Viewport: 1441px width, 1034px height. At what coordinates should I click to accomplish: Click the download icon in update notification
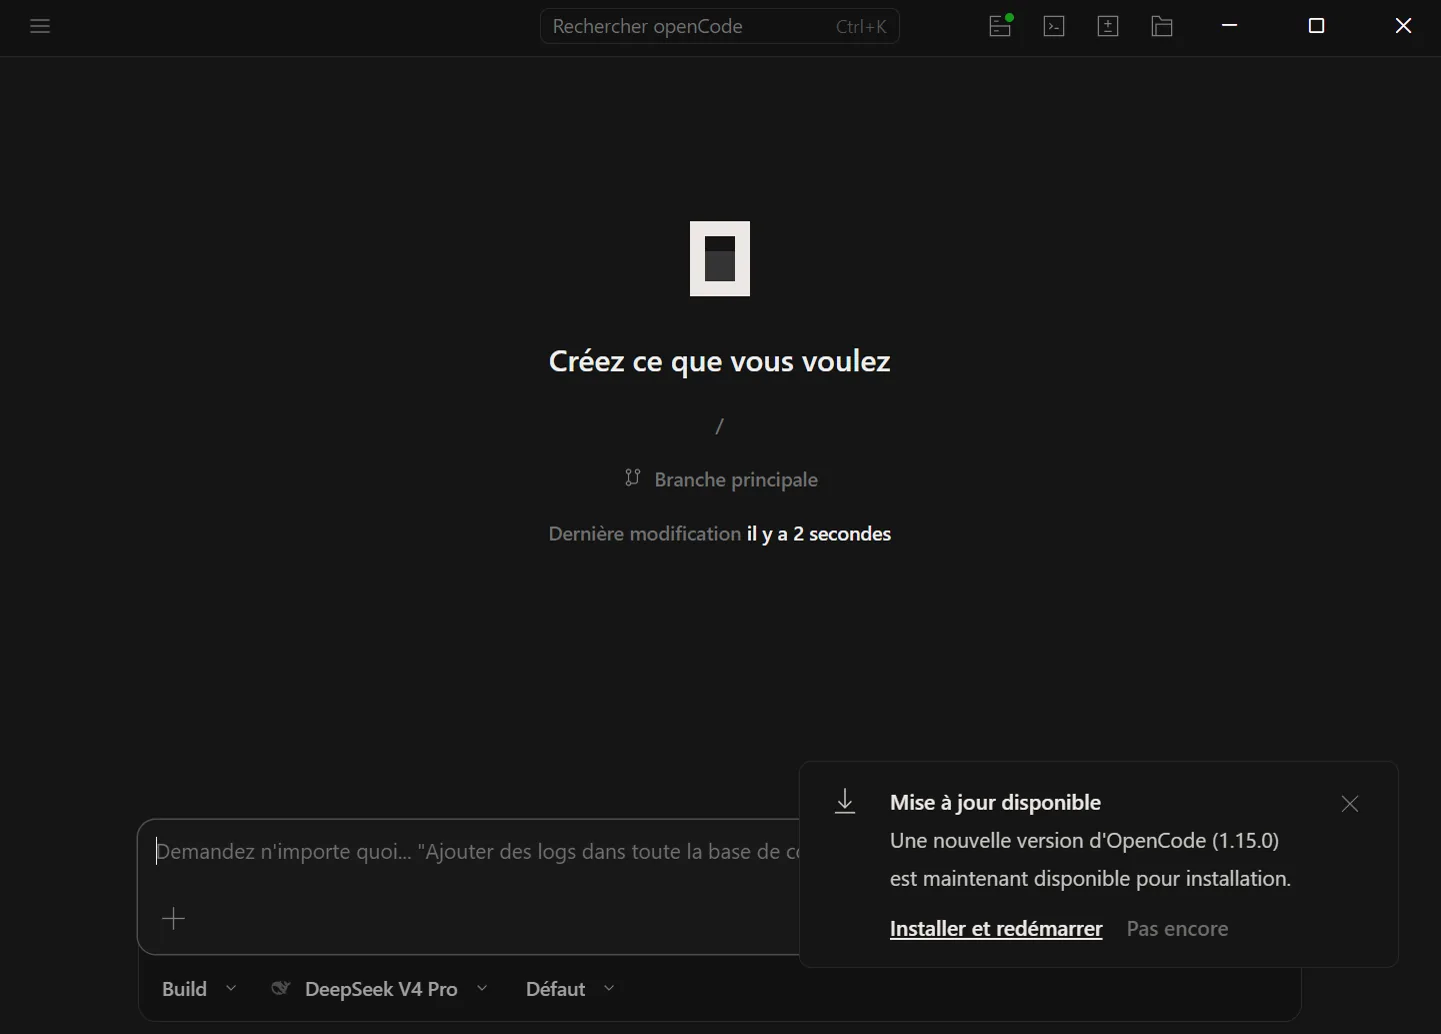click(845, 802)
